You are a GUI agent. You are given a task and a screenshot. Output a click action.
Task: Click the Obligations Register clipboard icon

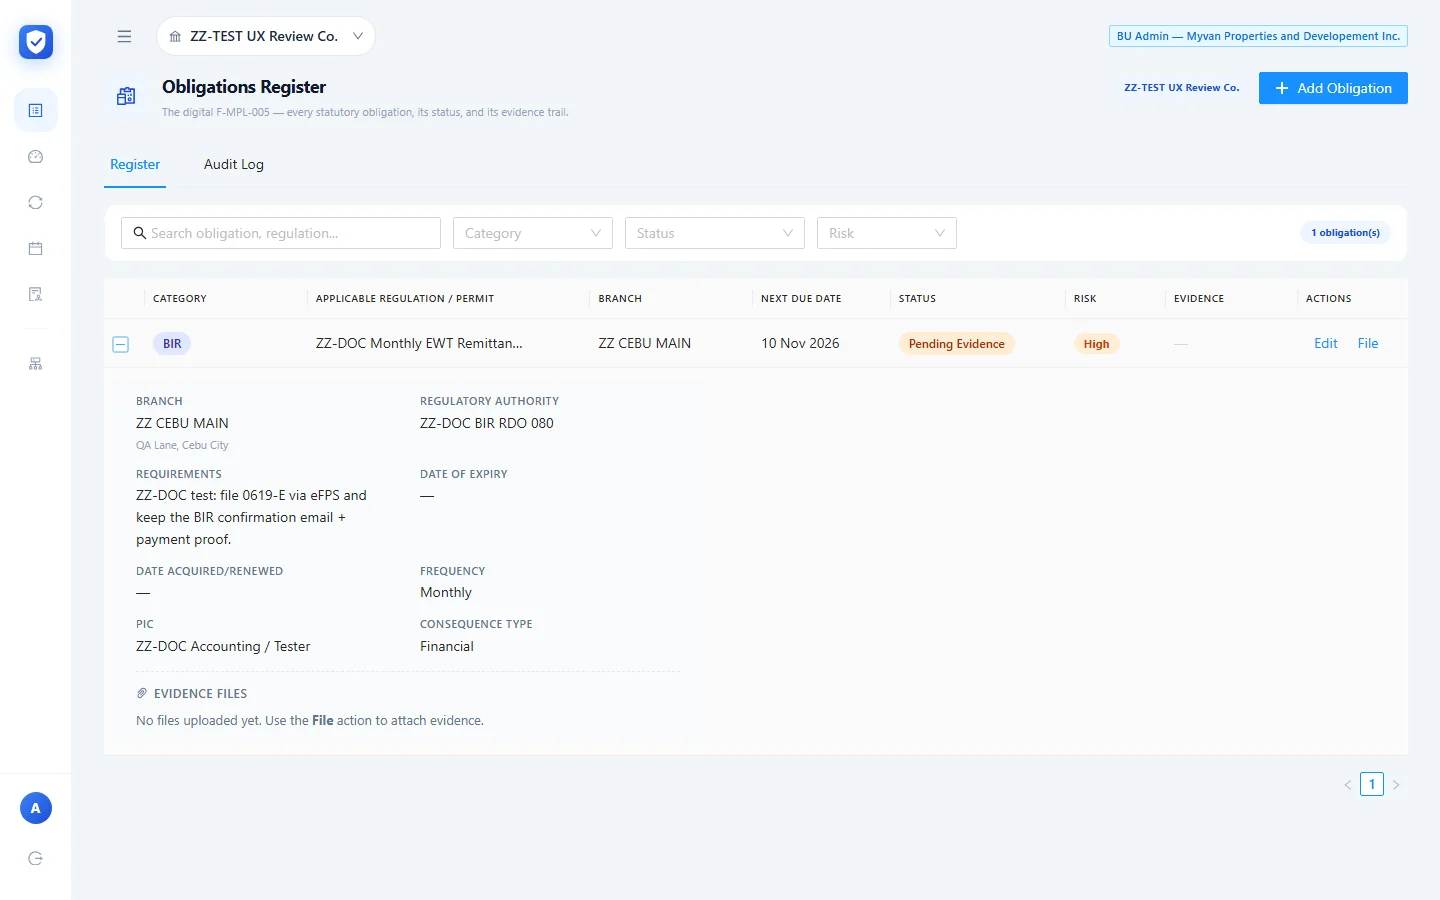click(126, 96)
